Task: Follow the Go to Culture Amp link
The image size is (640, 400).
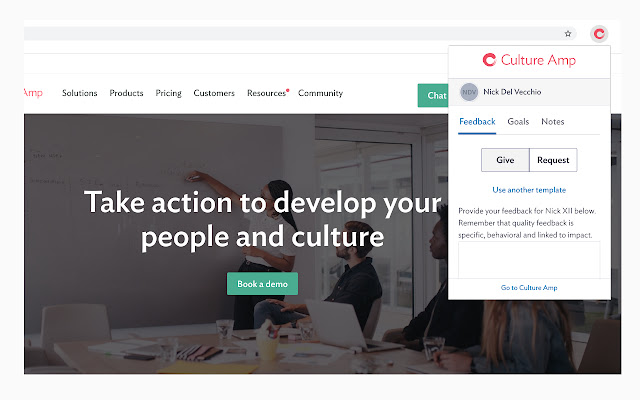Action: [x=529, y=288]
